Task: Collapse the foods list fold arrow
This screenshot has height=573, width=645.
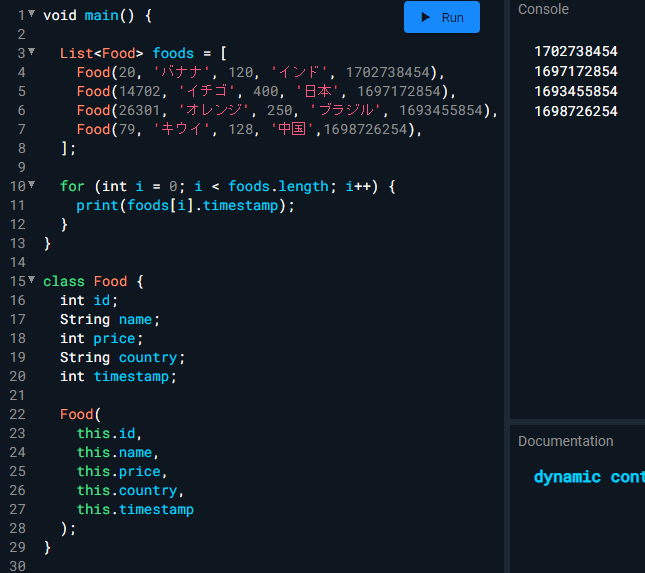Action: coord(31,51)
